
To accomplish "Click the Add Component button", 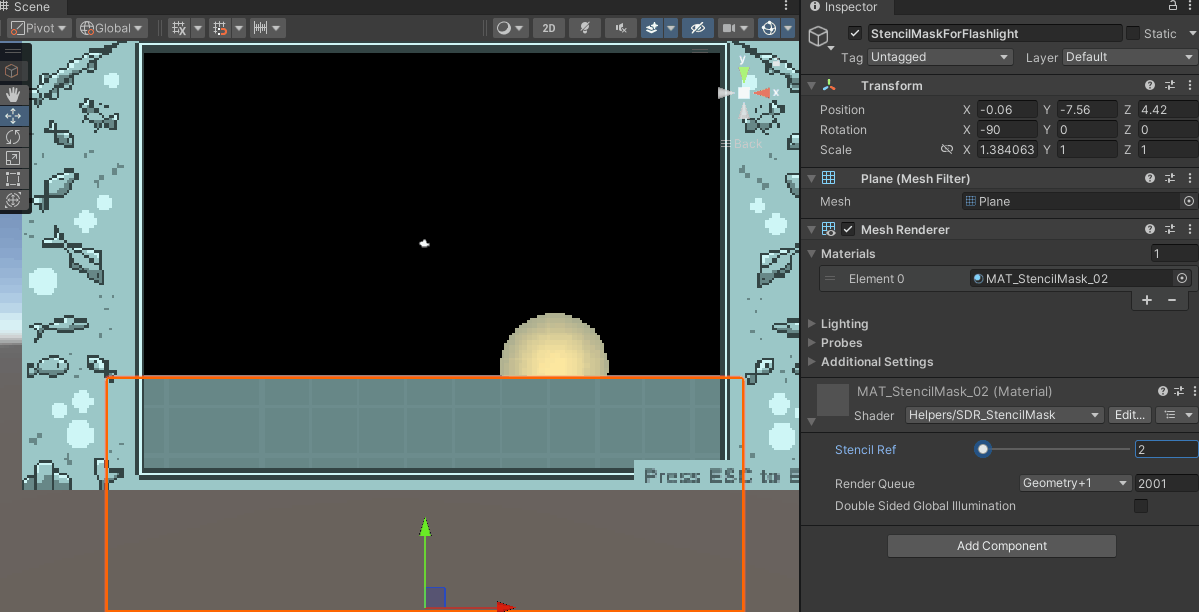I will (1002, 545).
